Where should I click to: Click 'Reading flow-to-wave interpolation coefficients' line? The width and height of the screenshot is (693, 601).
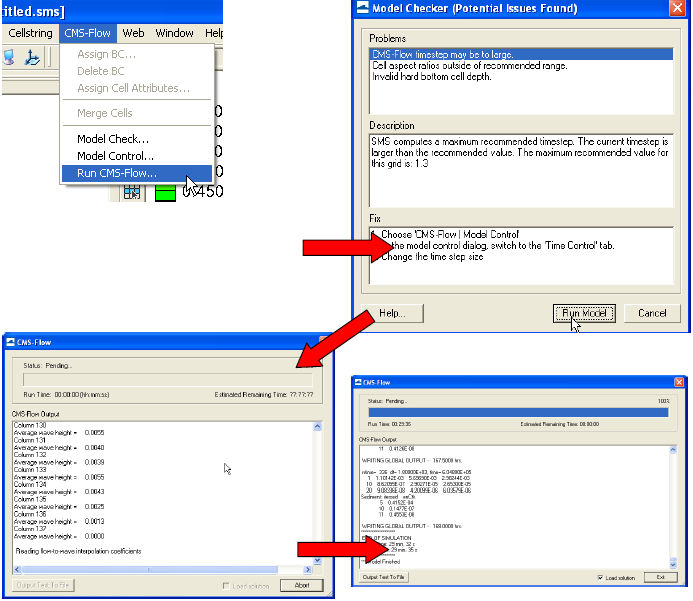tap(78, 551)
